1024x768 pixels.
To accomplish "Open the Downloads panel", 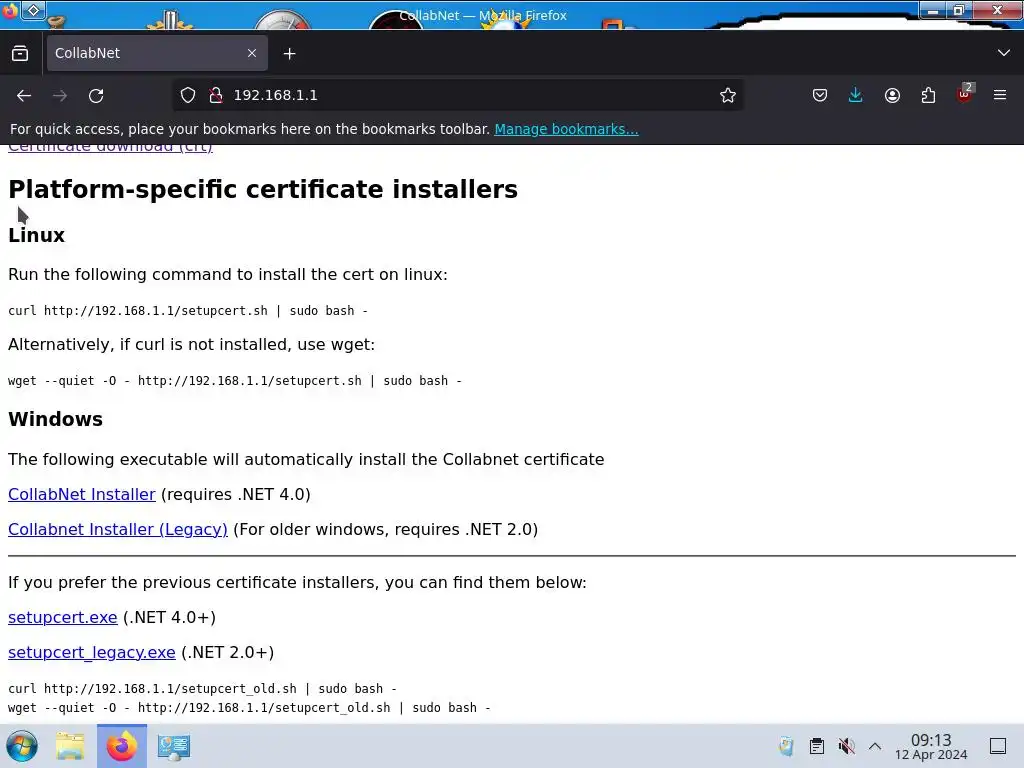I will 856,95.
